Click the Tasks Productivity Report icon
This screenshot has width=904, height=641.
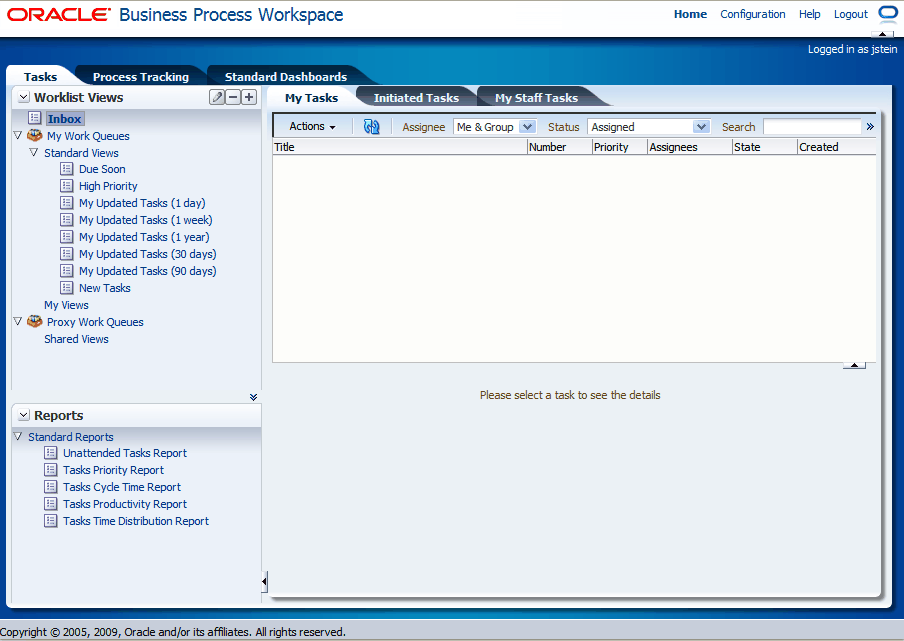(x=51, y=504)
